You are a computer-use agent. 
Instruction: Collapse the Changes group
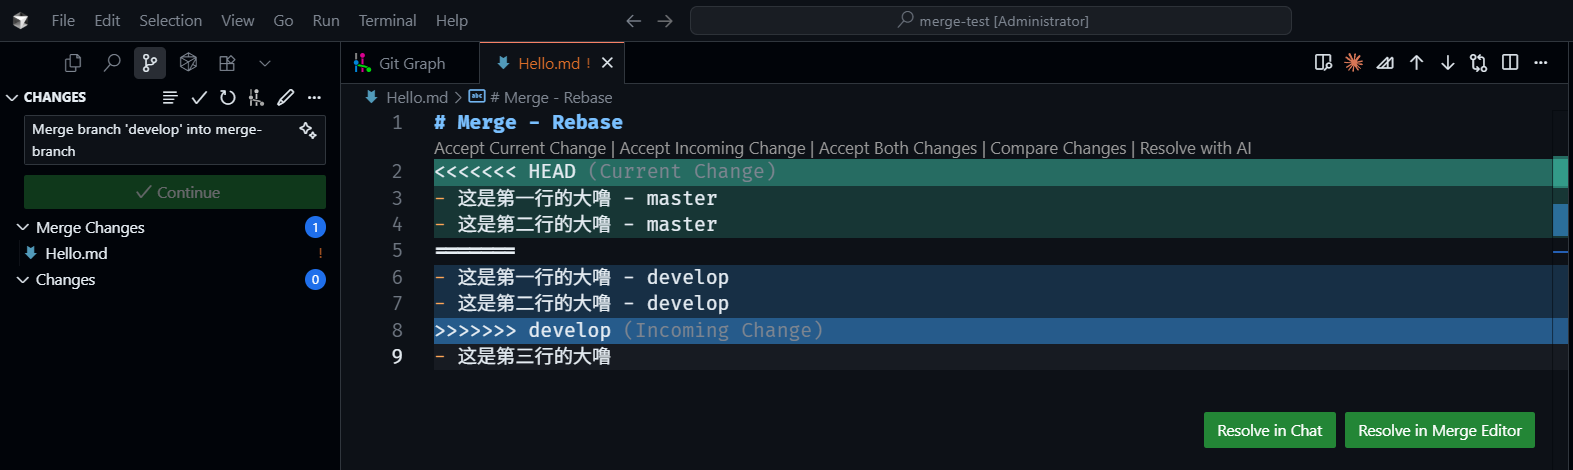pos(23,280)
